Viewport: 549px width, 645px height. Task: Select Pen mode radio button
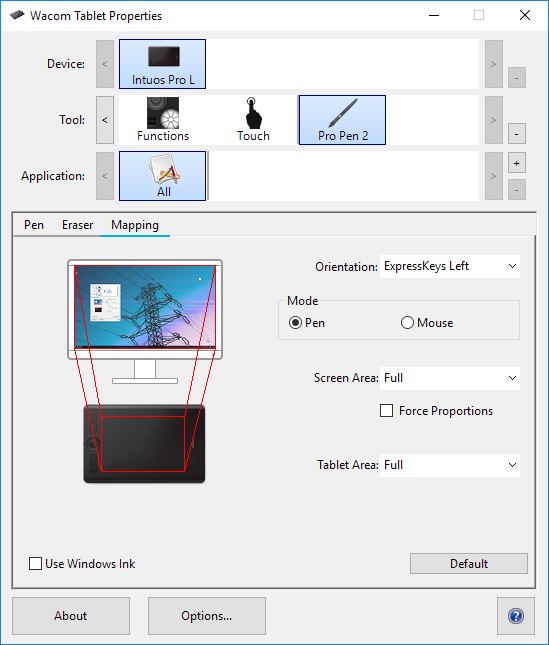295,322
